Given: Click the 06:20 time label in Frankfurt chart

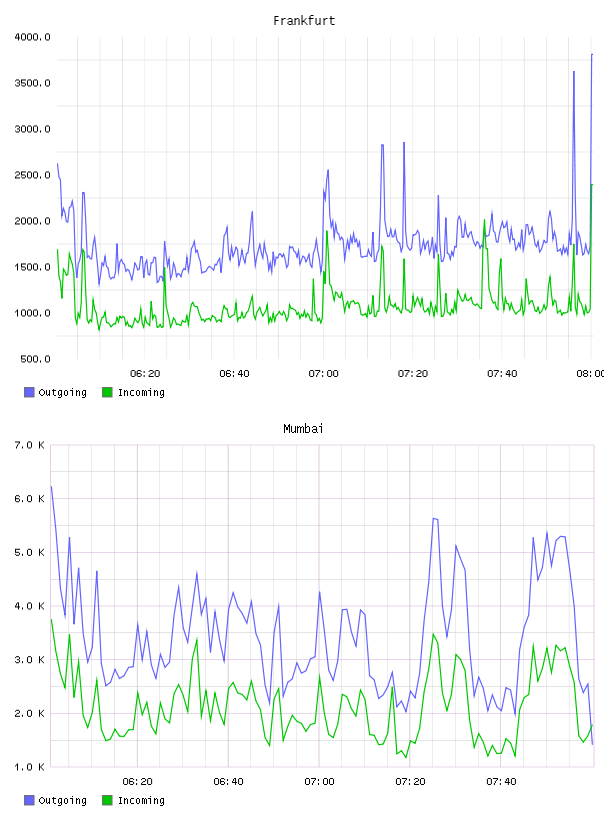Looking at the screenshot, I should pyautogui.click(x=145, y=374).
